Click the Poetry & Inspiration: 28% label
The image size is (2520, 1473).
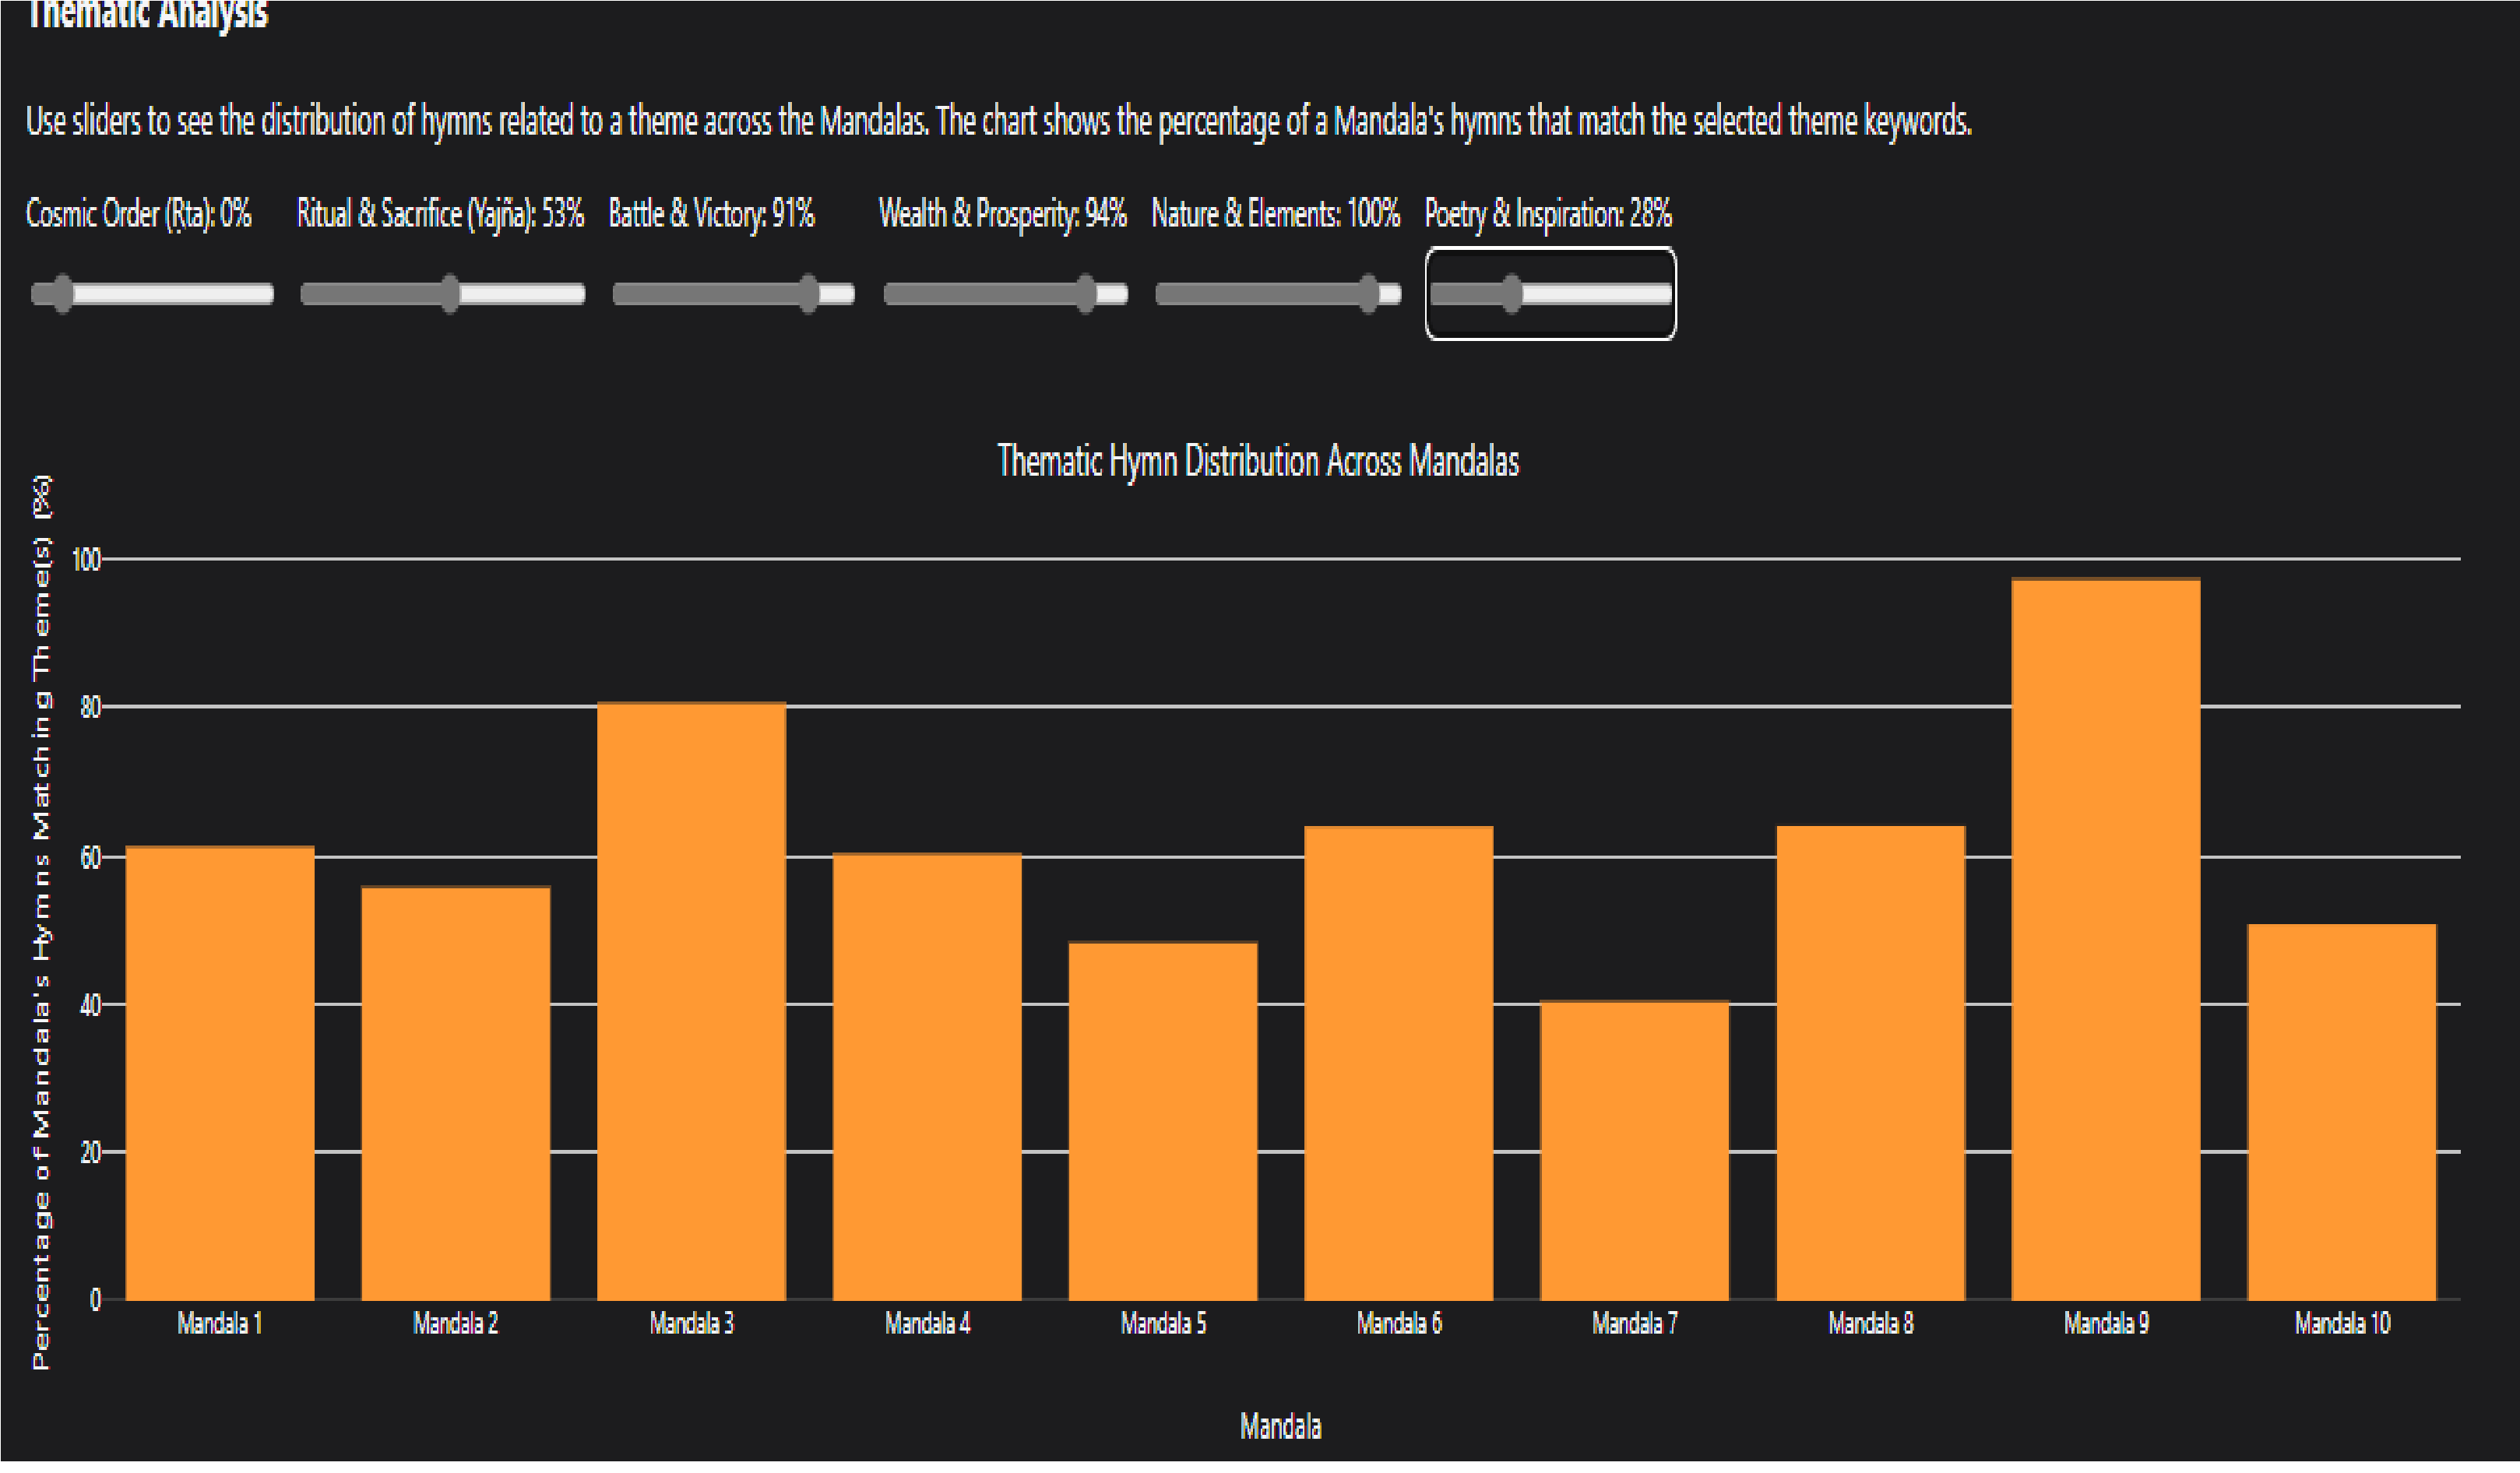(1547, 214)
